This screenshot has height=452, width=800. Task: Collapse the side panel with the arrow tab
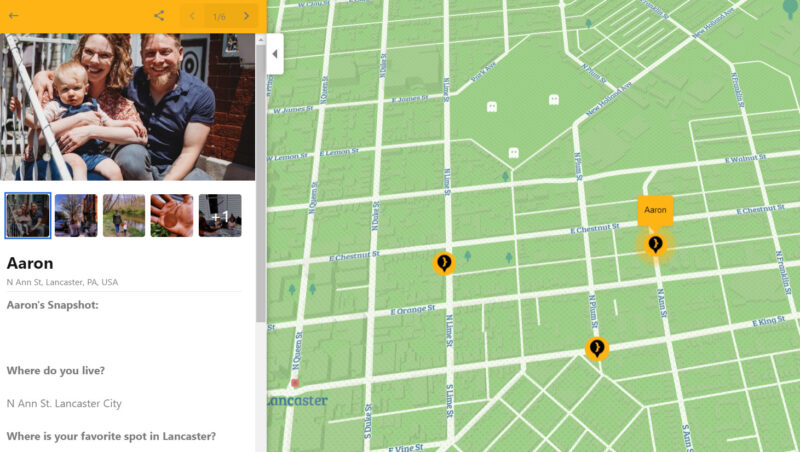[x=275, y=54]
